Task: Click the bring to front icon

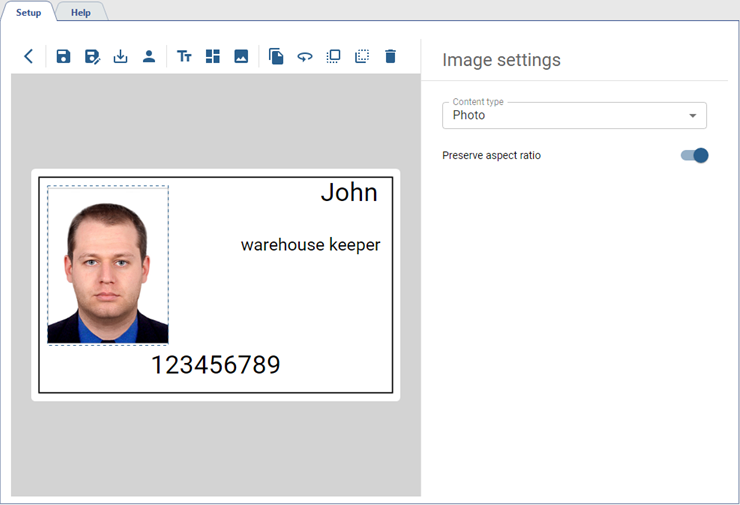Action: [334, 56]
